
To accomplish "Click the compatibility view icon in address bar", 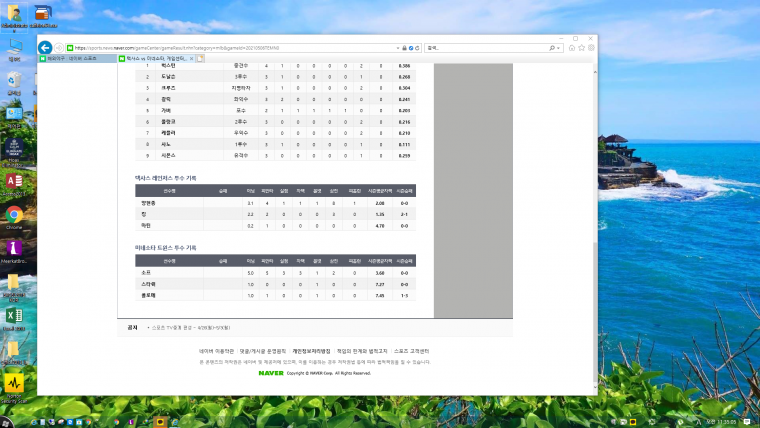I will [x=411, y=48].
